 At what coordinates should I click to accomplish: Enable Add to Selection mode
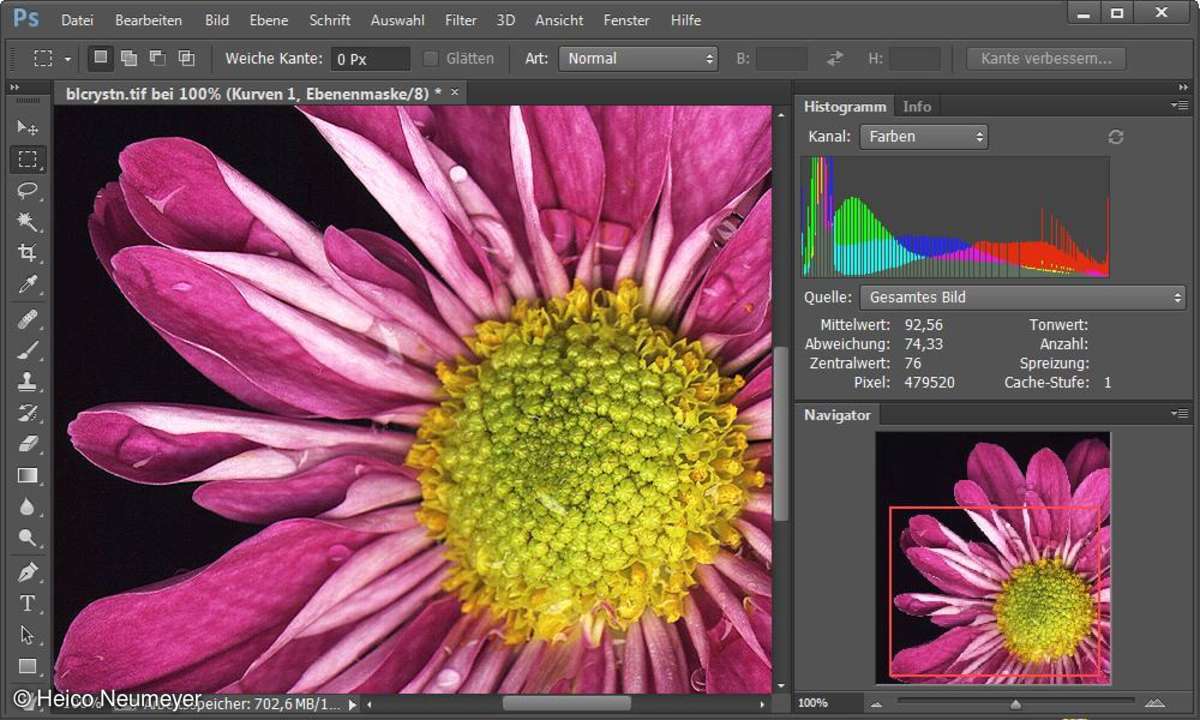(x=129, y=58)
